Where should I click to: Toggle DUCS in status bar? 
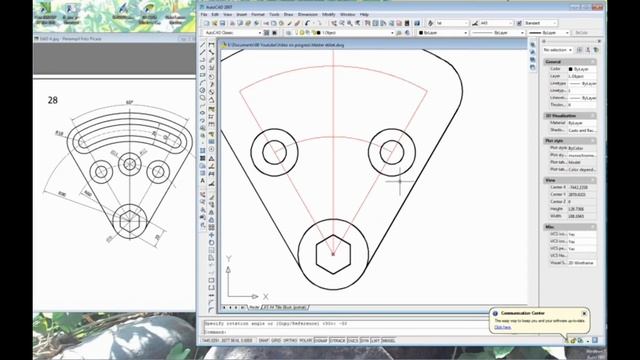(353, 340)
